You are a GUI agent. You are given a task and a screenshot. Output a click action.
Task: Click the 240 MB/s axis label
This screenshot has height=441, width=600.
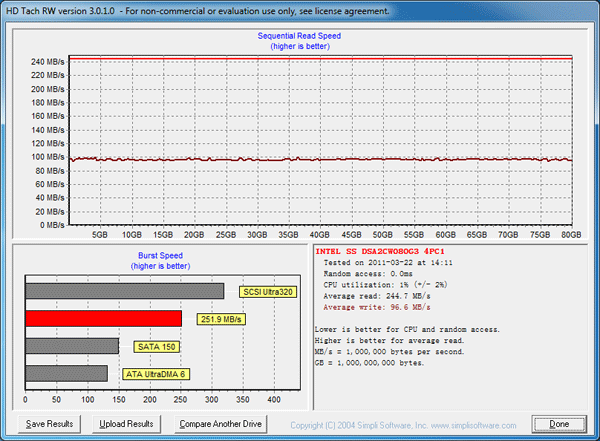pos(46,62)
